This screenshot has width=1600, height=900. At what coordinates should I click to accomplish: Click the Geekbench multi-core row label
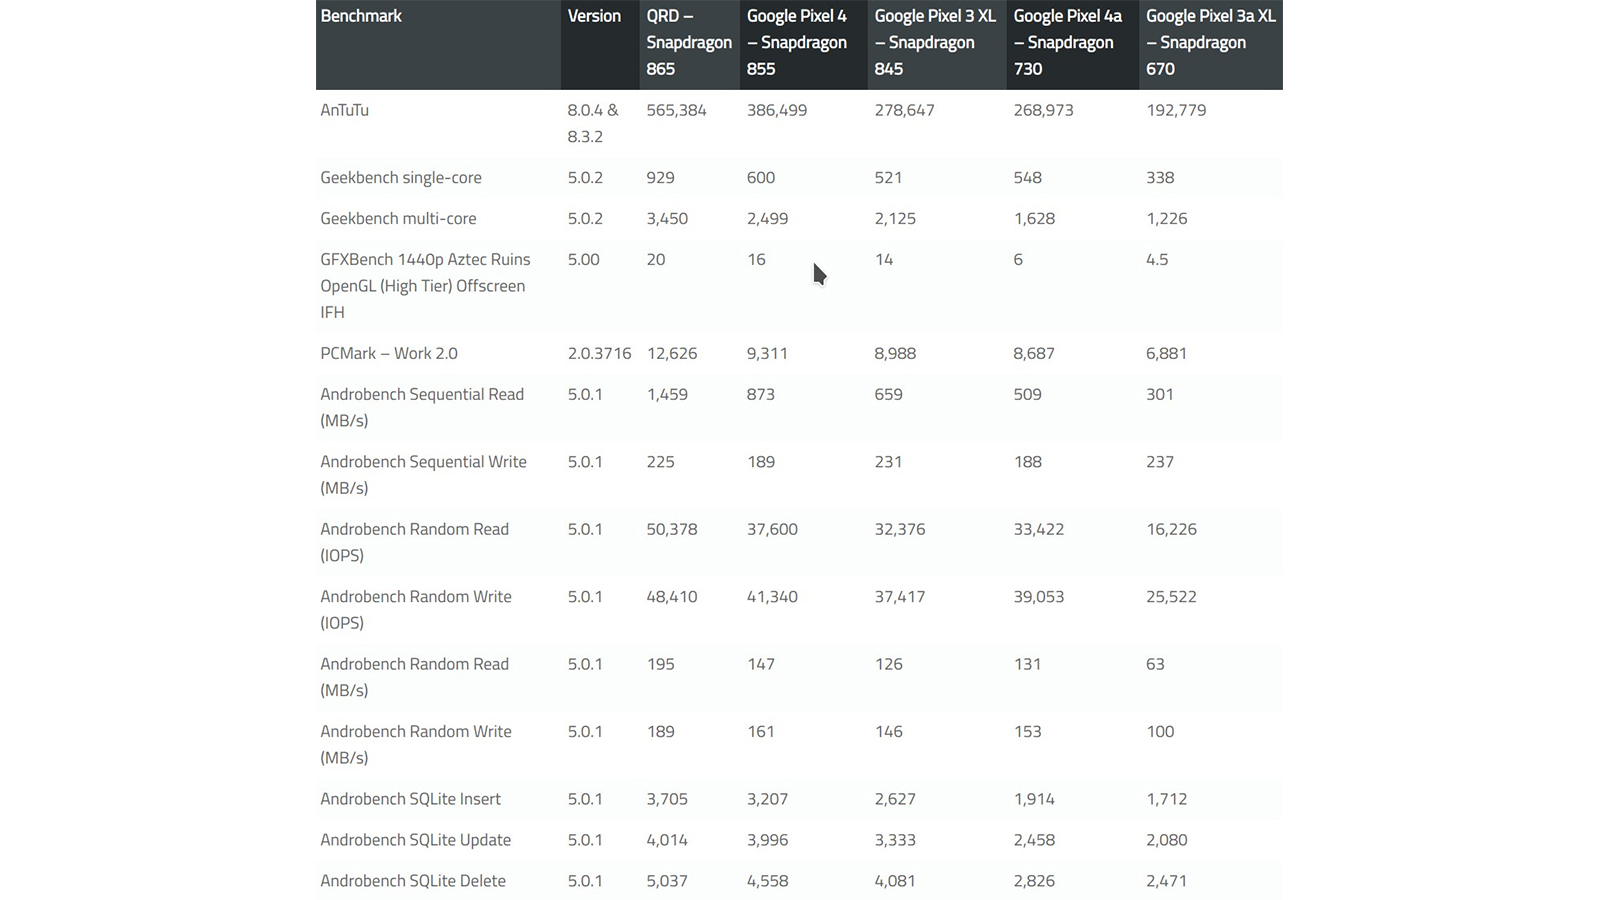(x=398, y=219)
